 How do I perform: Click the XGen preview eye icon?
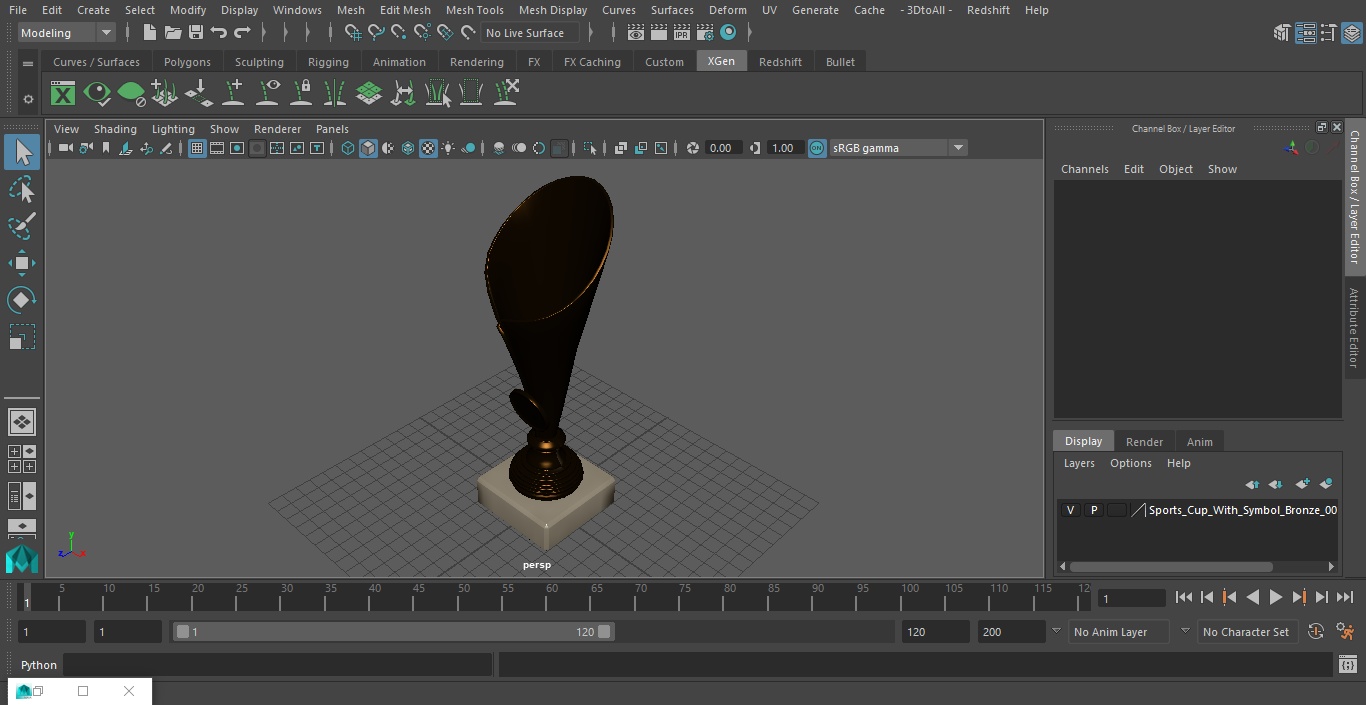pyautogui.click(x=97, y=94)
